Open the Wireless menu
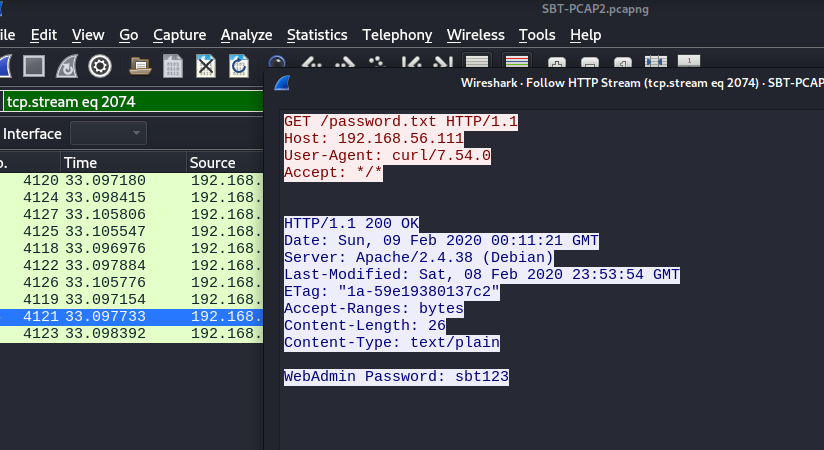The height and width of the screenshot is (450, 824). [476, 35]
